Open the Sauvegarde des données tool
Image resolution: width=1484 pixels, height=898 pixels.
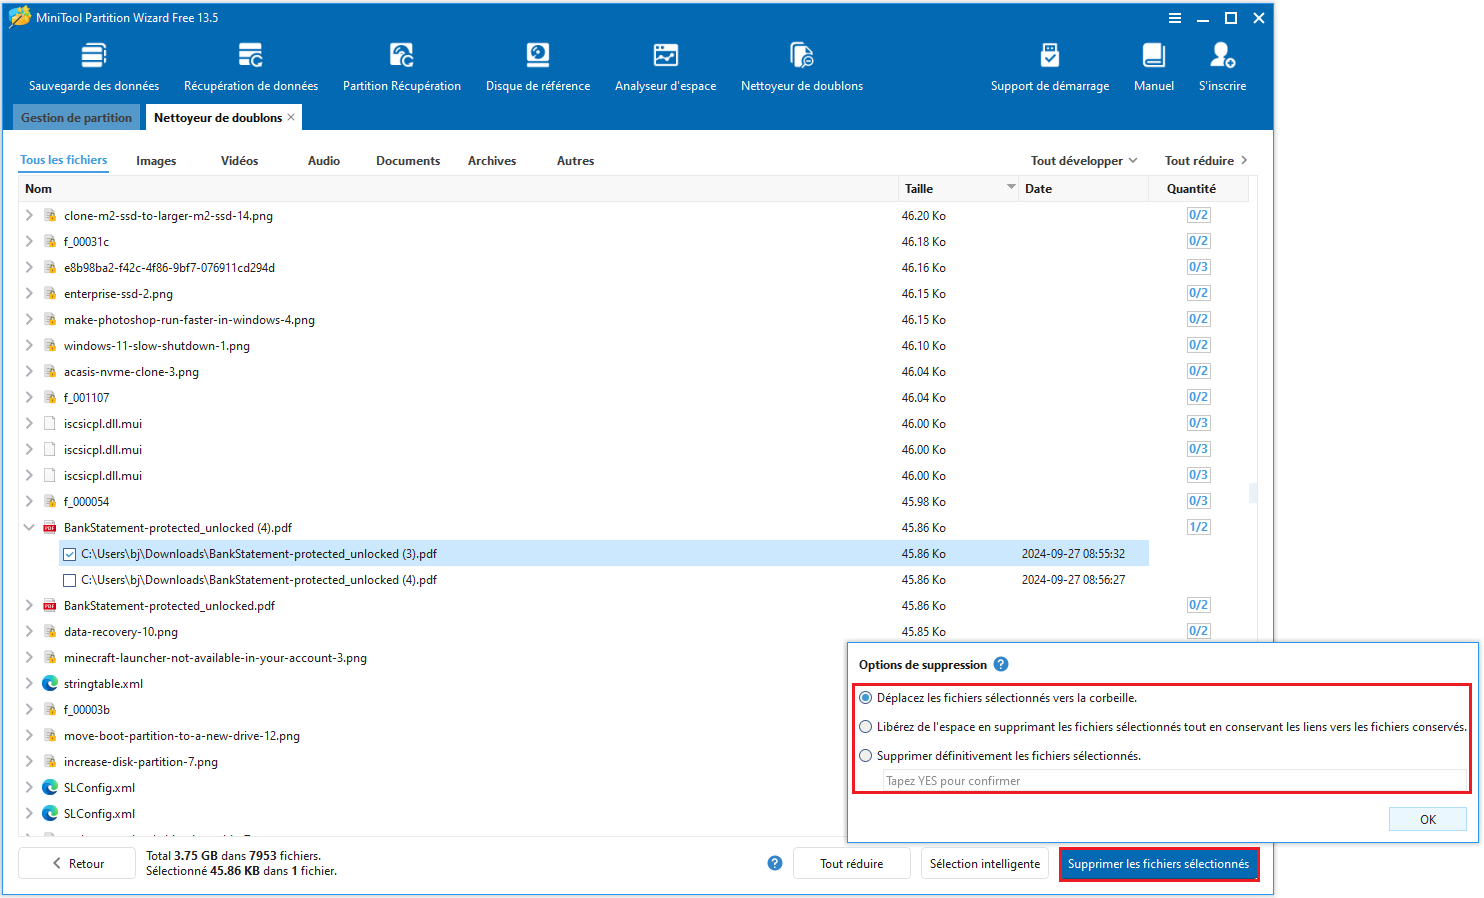coord(94,64)
